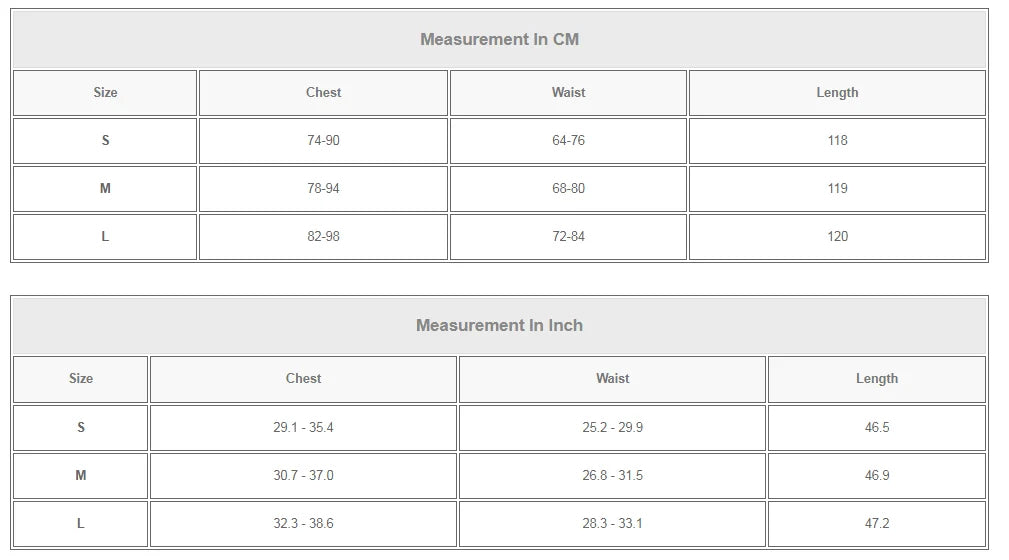Select the 74-90 chest cell

pos(323,140)
